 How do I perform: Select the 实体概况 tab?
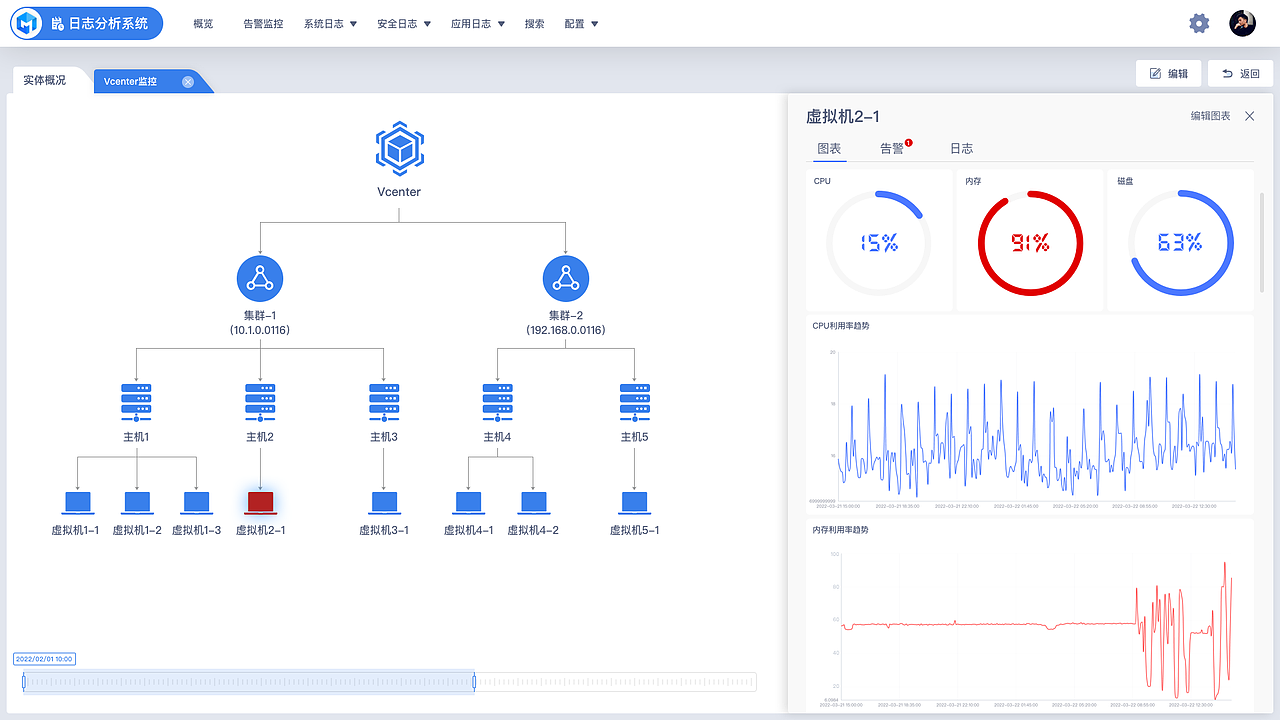[44, 81]
